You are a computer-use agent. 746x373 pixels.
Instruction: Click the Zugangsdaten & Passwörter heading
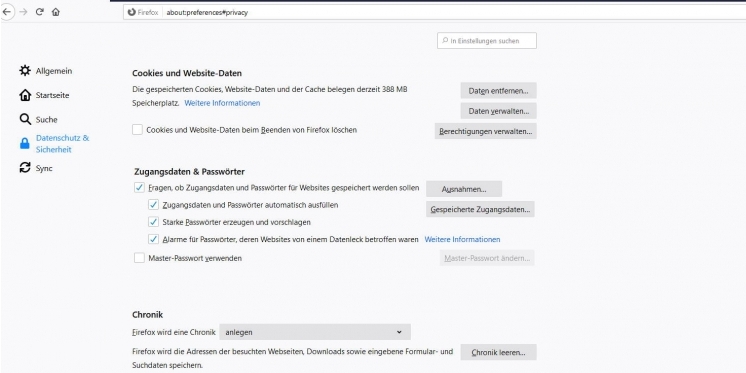coord(189,171)
